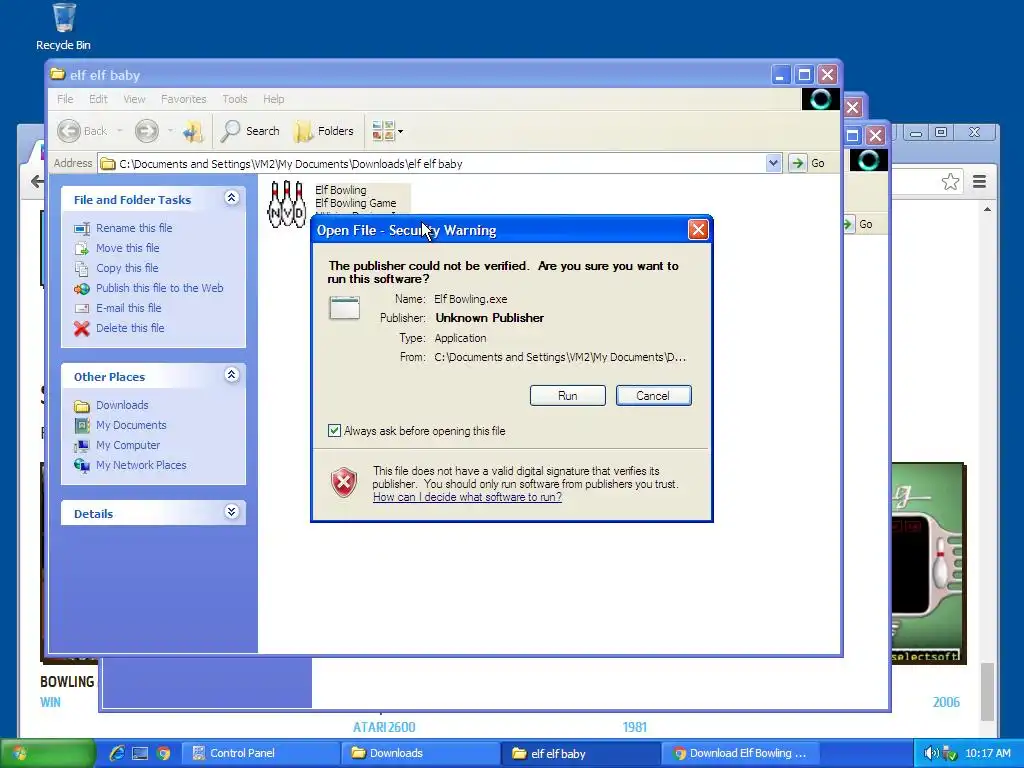Open Downloads in Other Places

point(122,406)
